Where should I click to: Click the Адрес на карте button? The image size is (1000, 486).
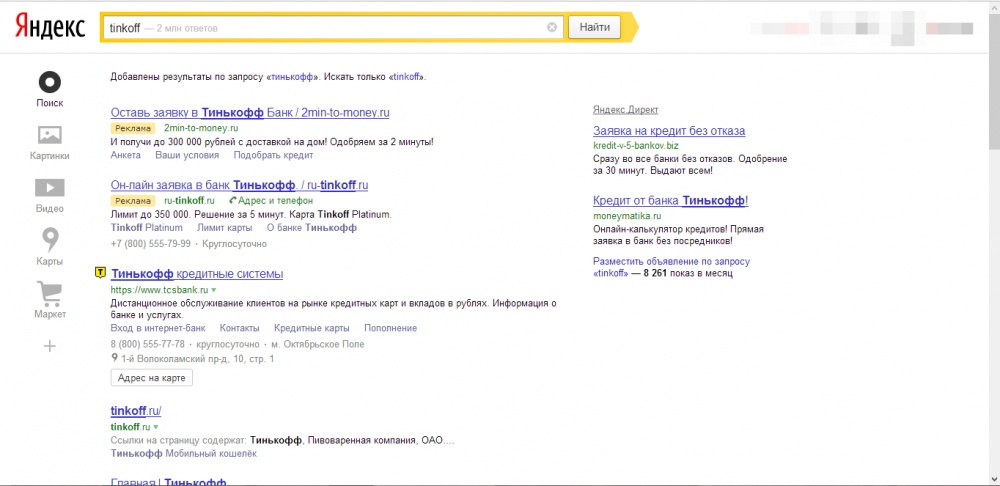(152, 378)
